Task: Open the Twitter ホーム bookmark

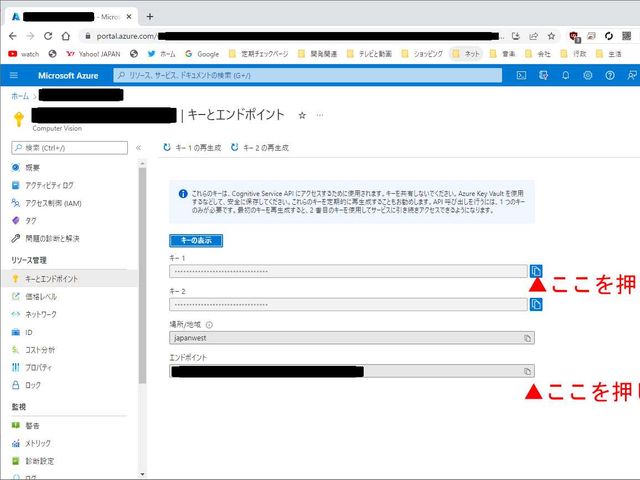Action: [162, 54]
